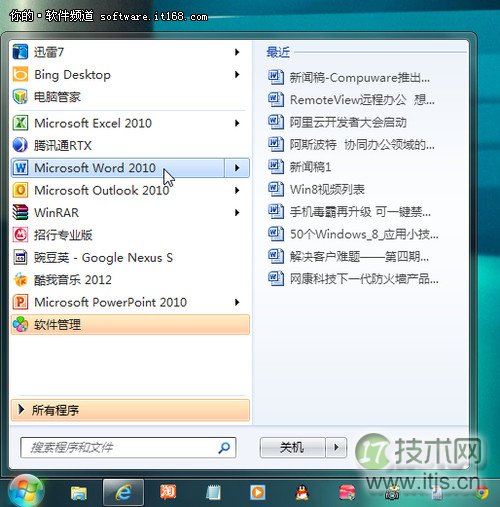
Task: Click the Windows Start orb
Action: [x=26, y=491]
